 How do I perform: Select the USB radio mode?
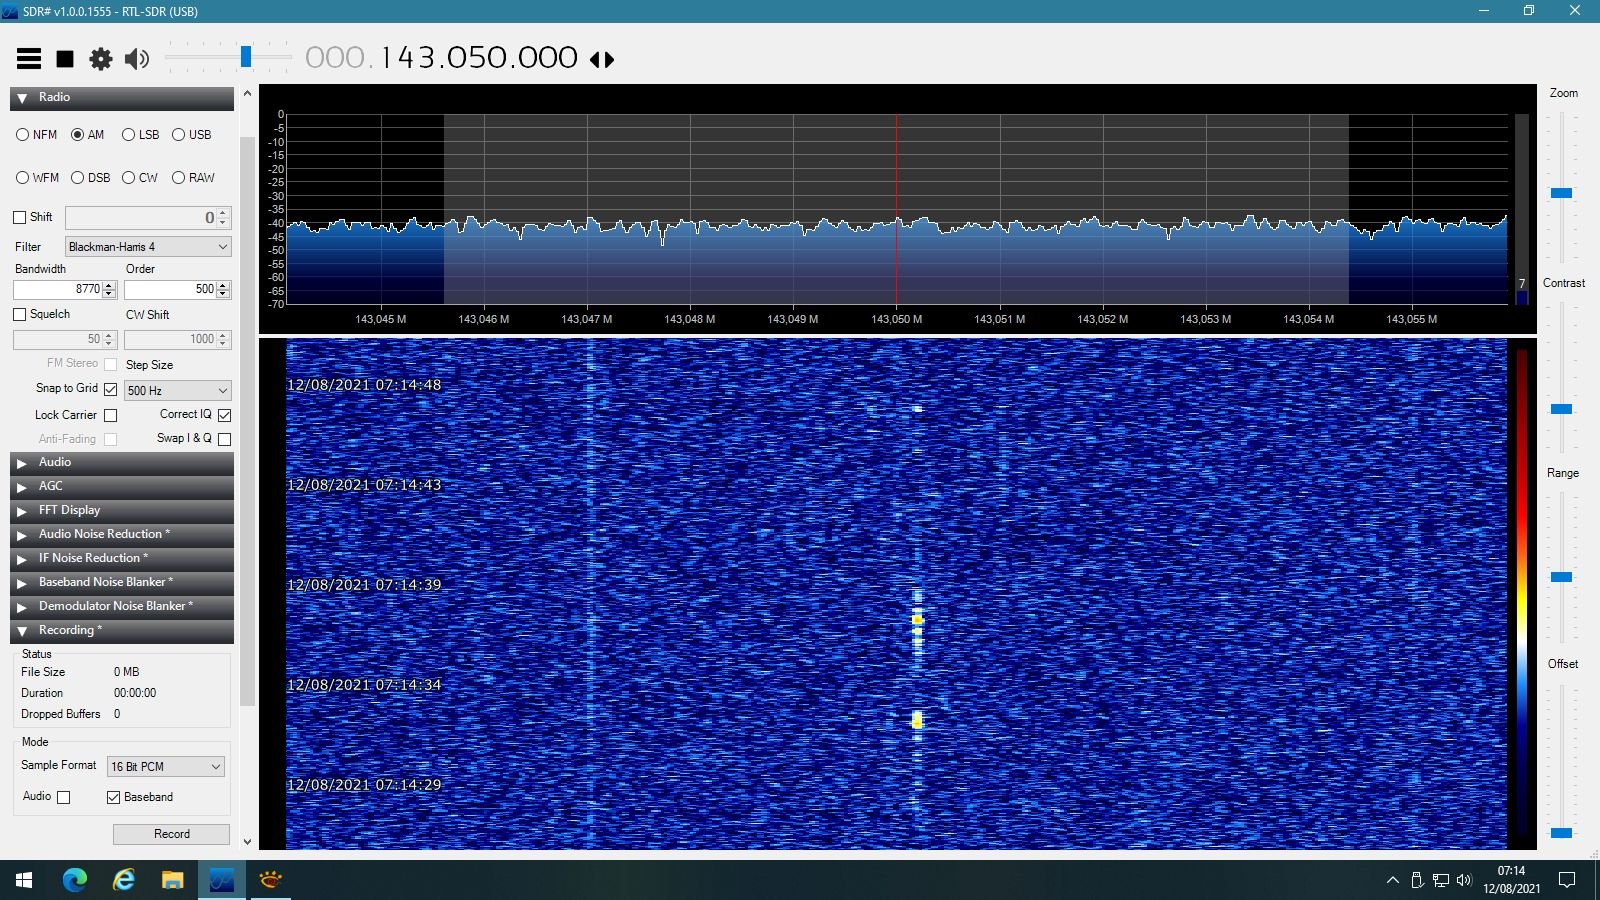pos(179,135)
